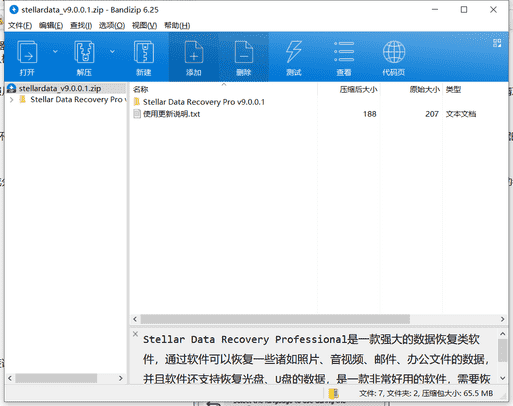Select Stellar Data Recovery Pro v9.0.0.1 folder row

(204, 102)
